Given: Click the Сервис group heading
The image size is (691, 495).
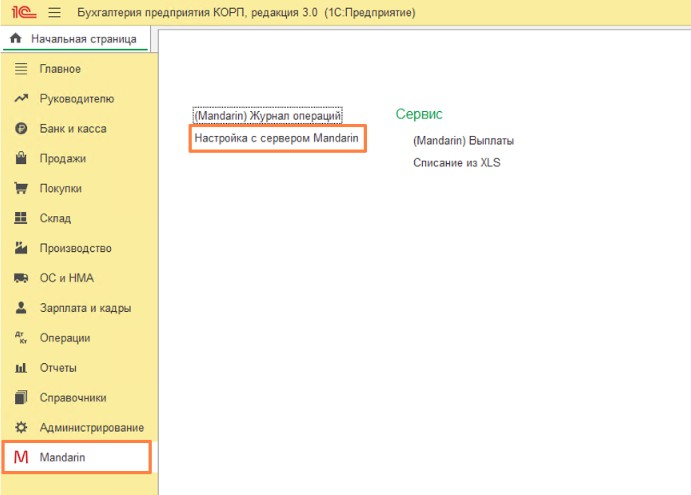Looking at the screenshot, I should (x=419, y=114).
